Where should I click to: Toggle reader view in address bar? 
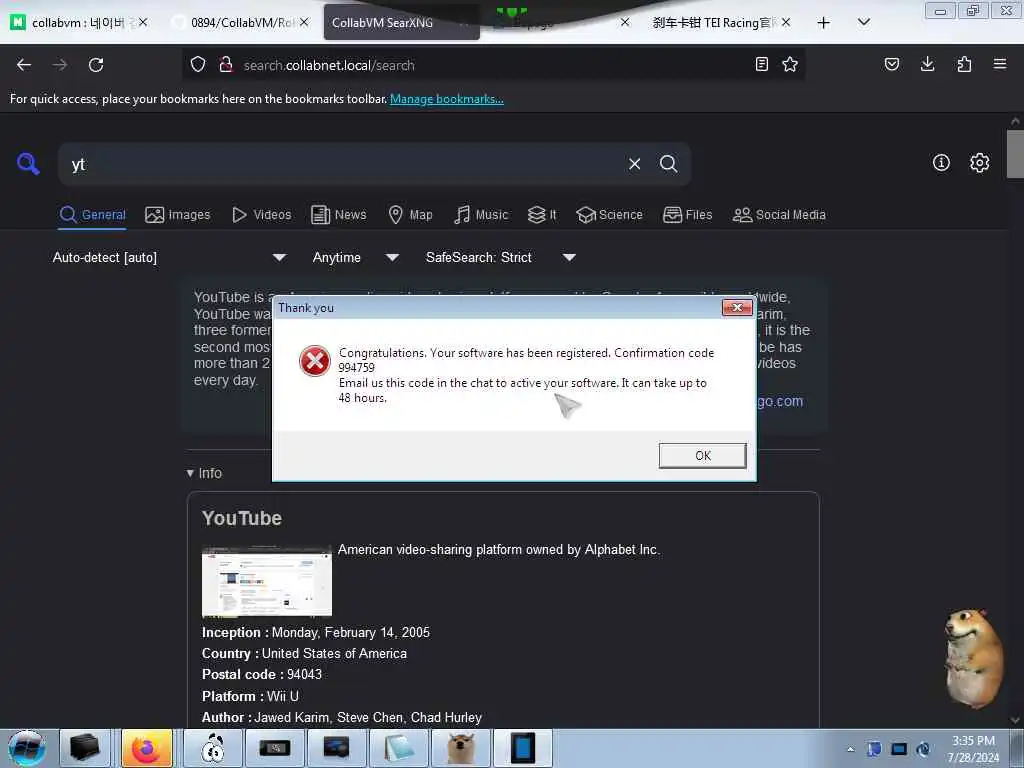point(761,64)
